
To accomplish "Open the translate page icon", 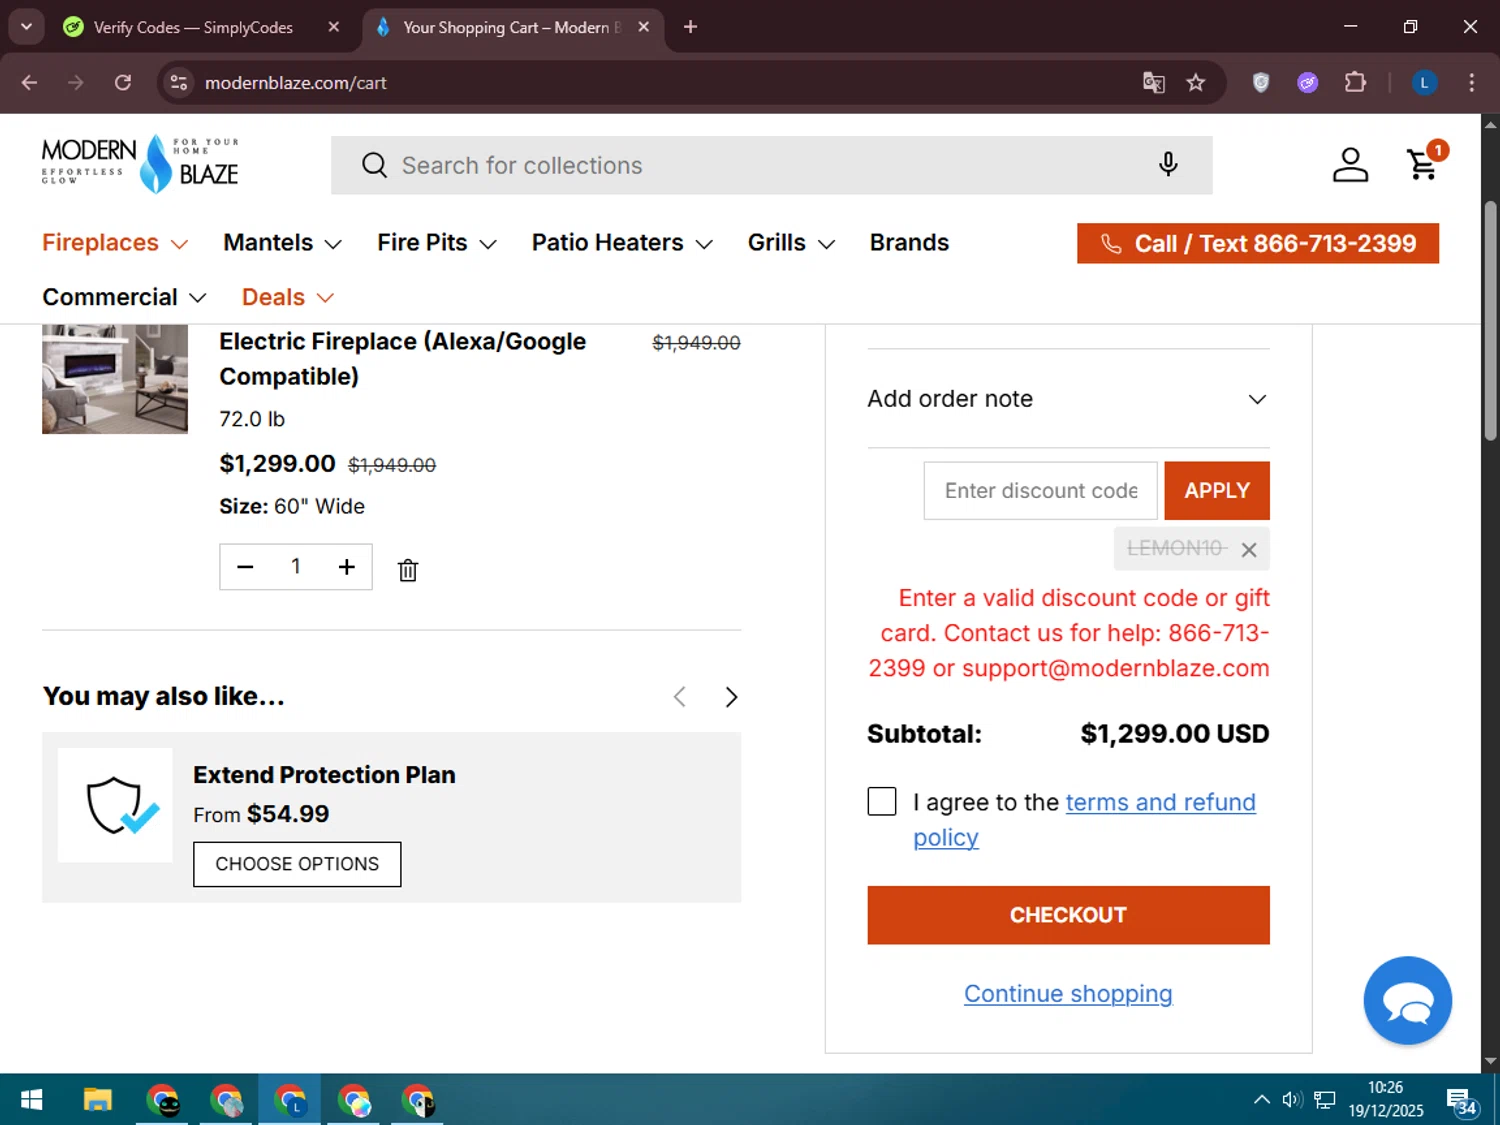I will (1154, 83).
